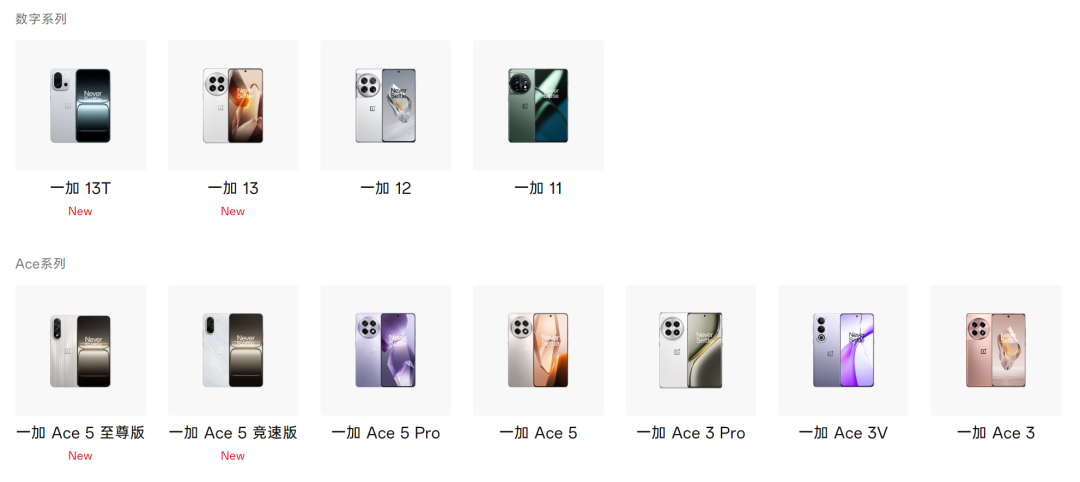1080x482 pixels.
Task: Click the 一加 12 phone picture
Action: pos(386,105)
